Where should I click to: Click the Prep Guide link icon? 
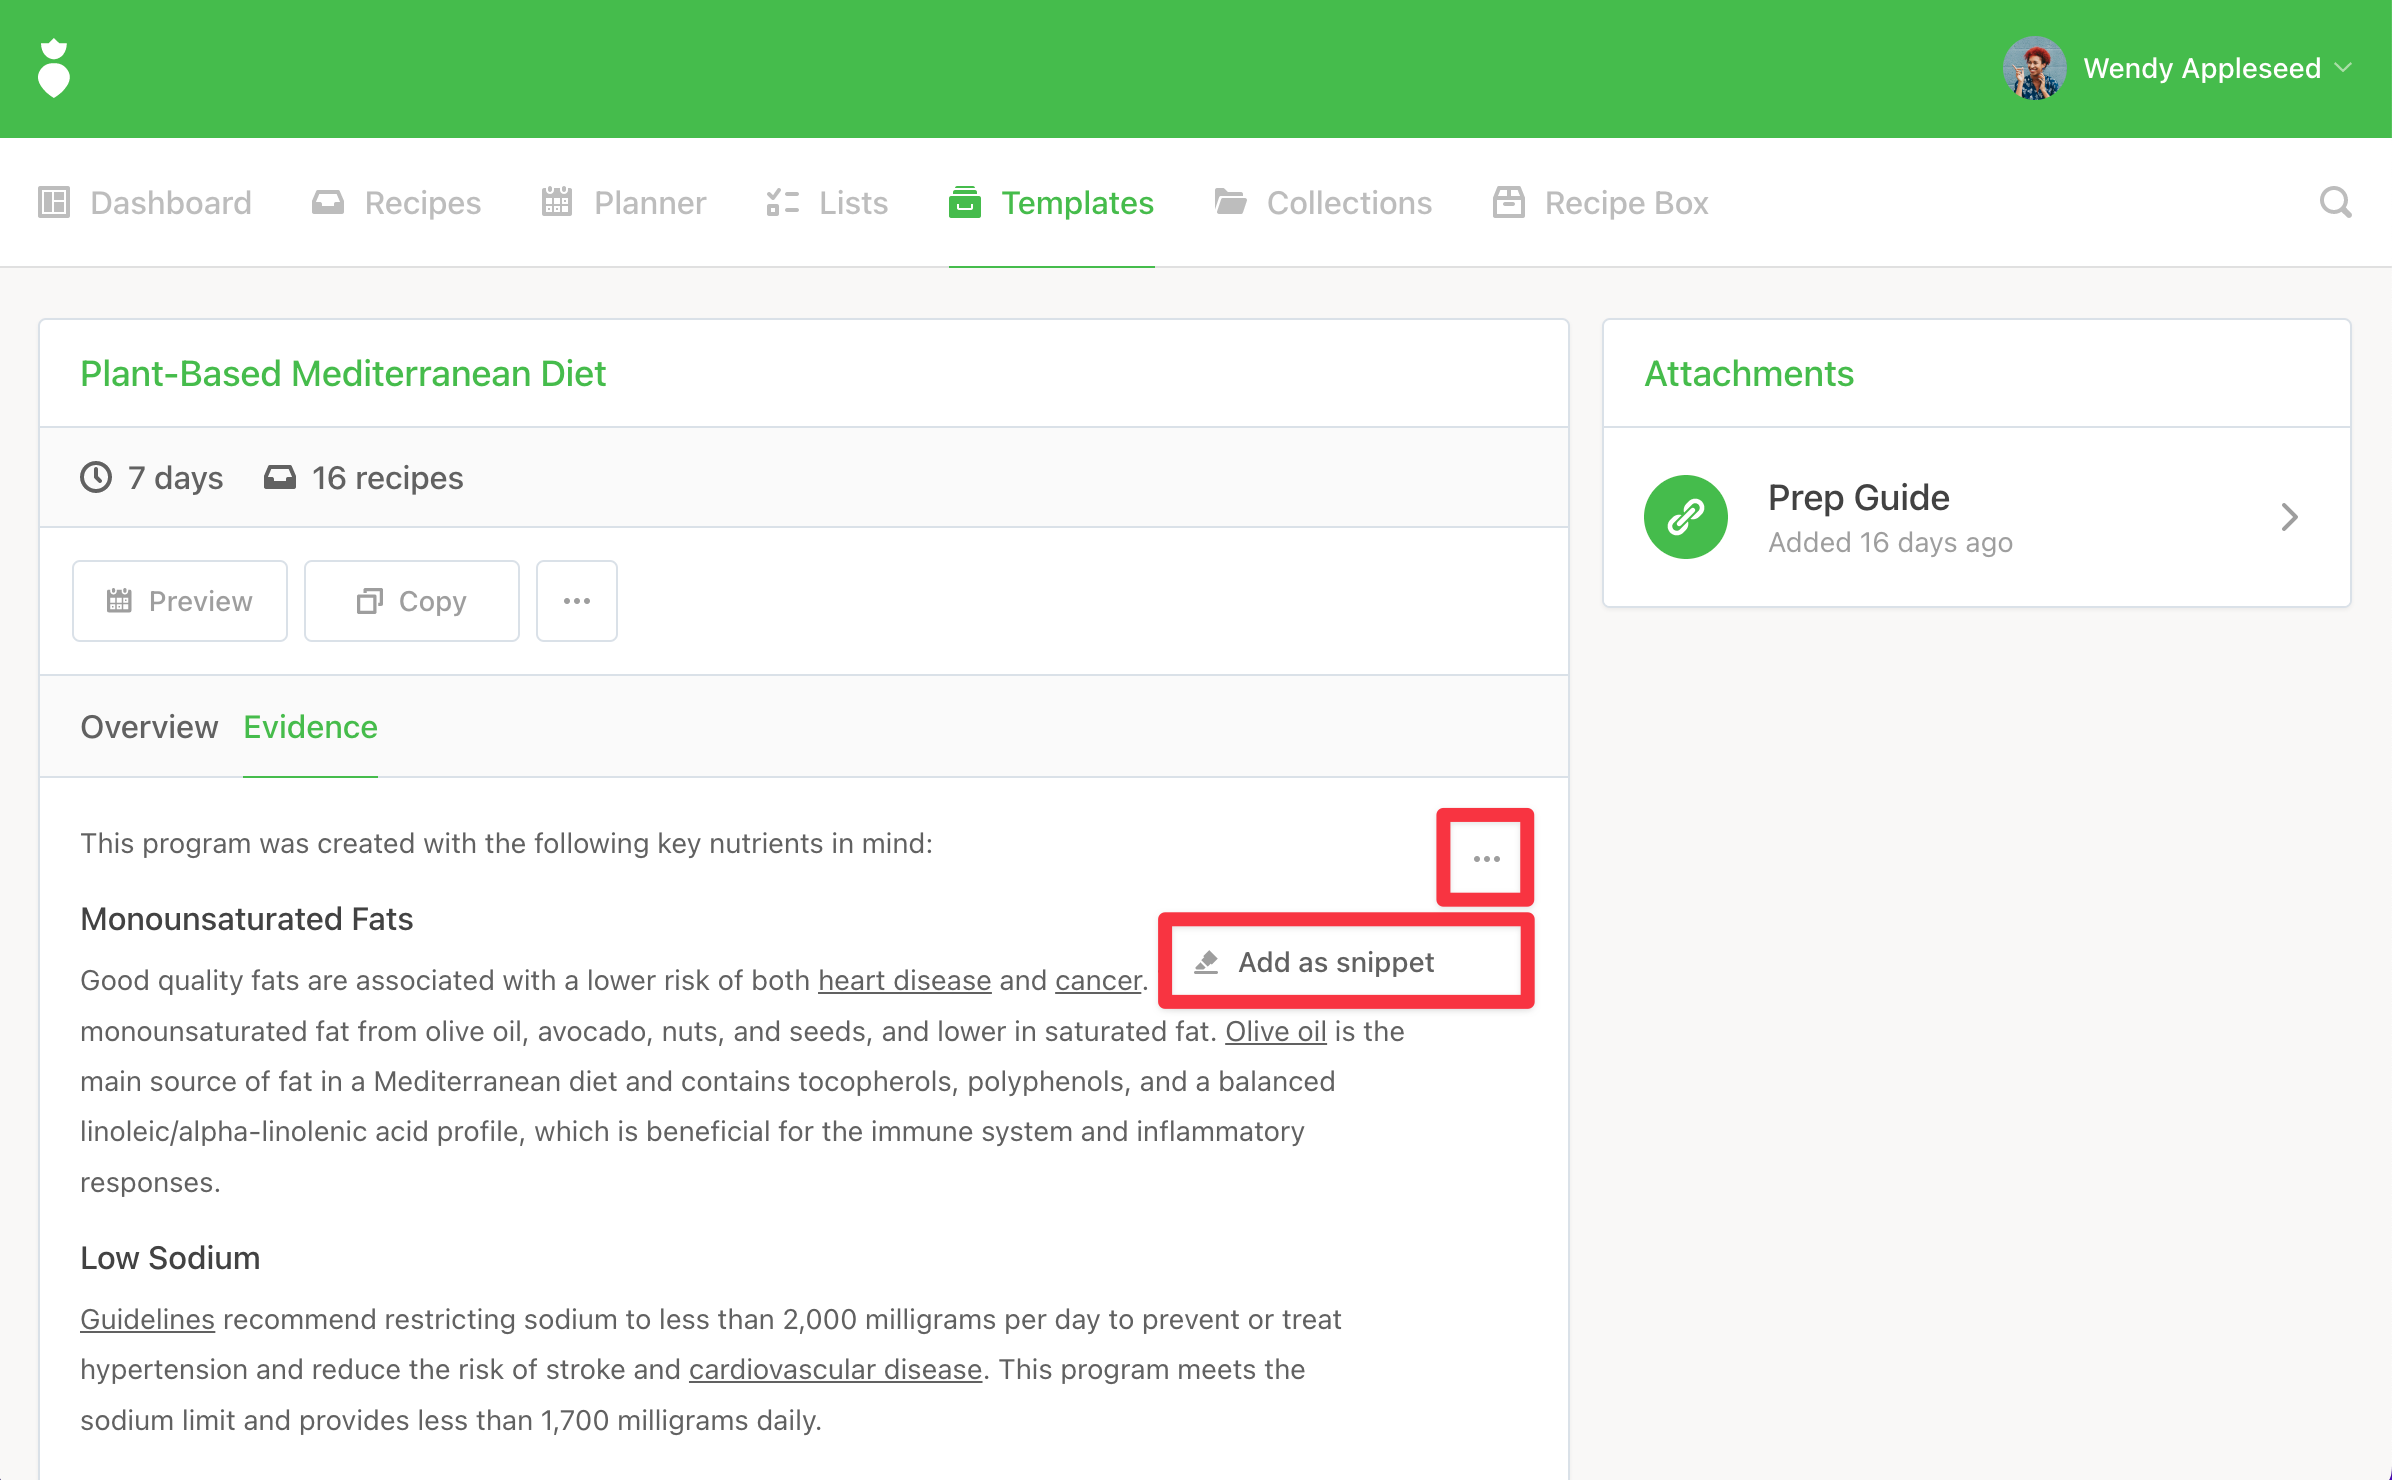click(x=1686, y=517)
